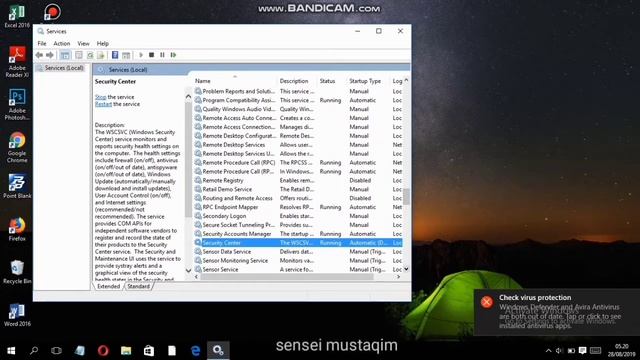Click the taskbar Search icon

click(34, 351)
